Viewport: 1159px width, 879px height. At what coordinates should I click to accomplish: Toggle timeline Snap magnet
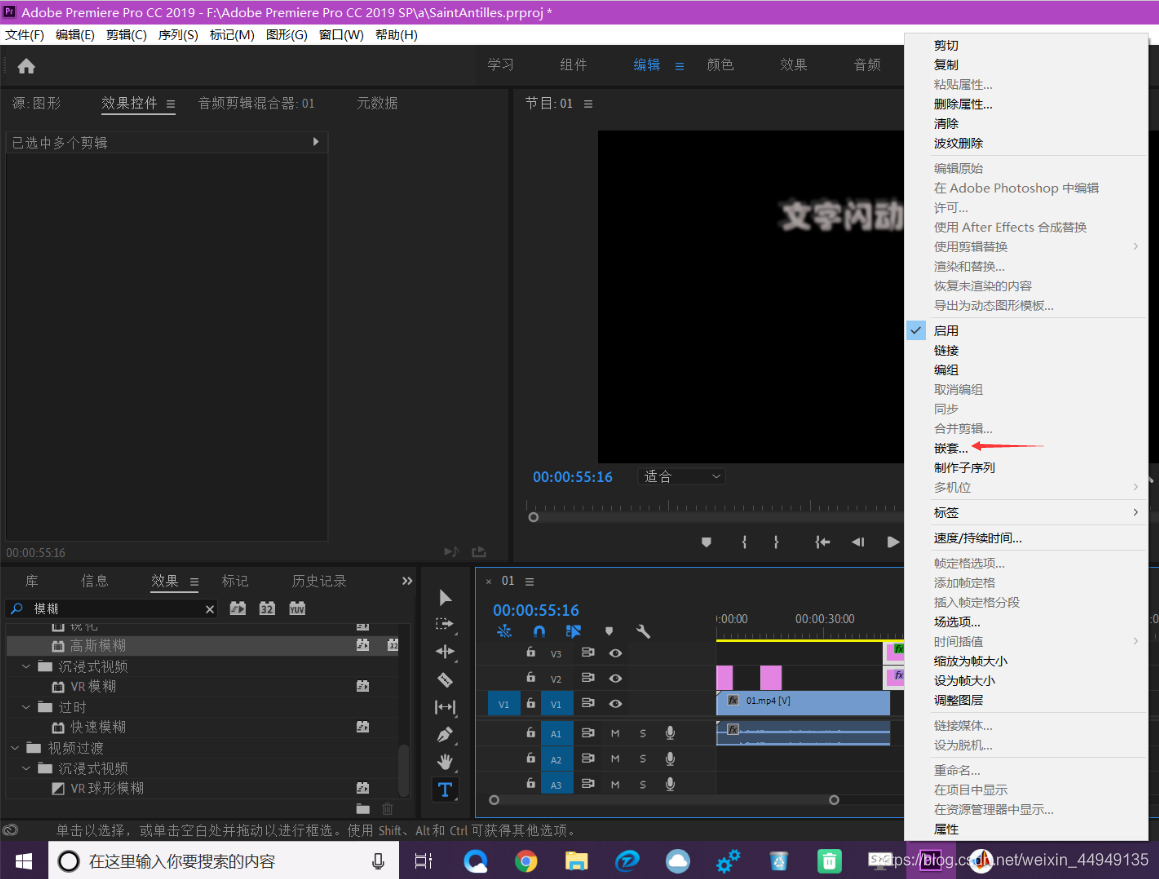[540, 631]
